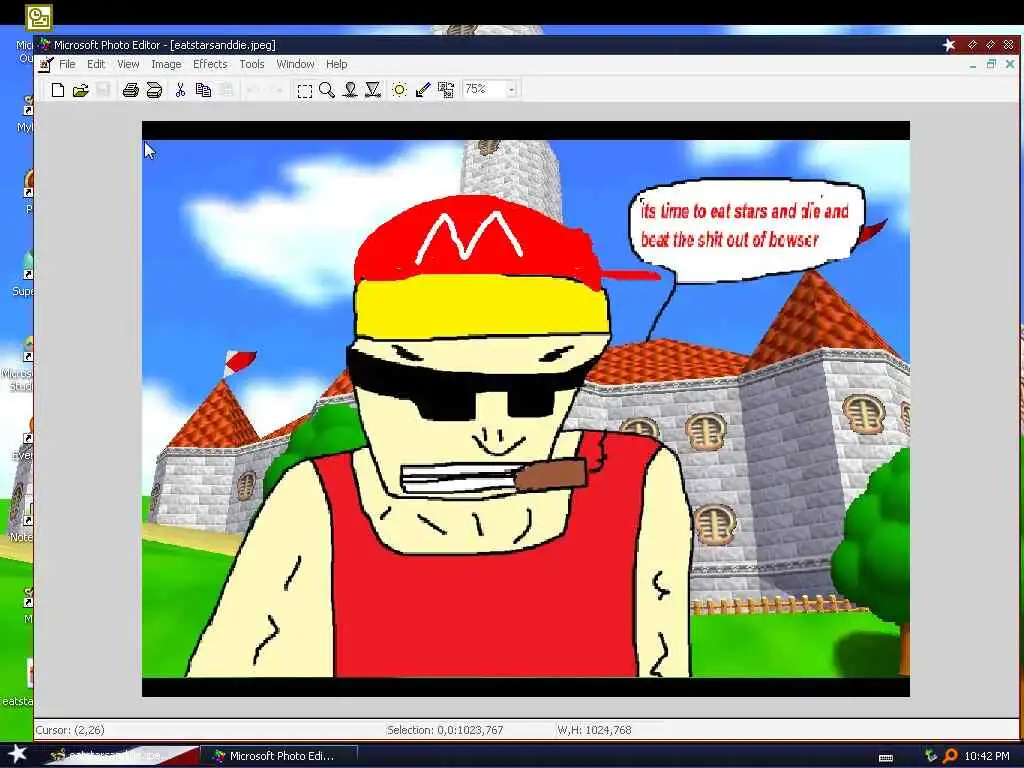Open the Help menu
The width and height of the screenshot is (1024, 768).
(336, 64)
